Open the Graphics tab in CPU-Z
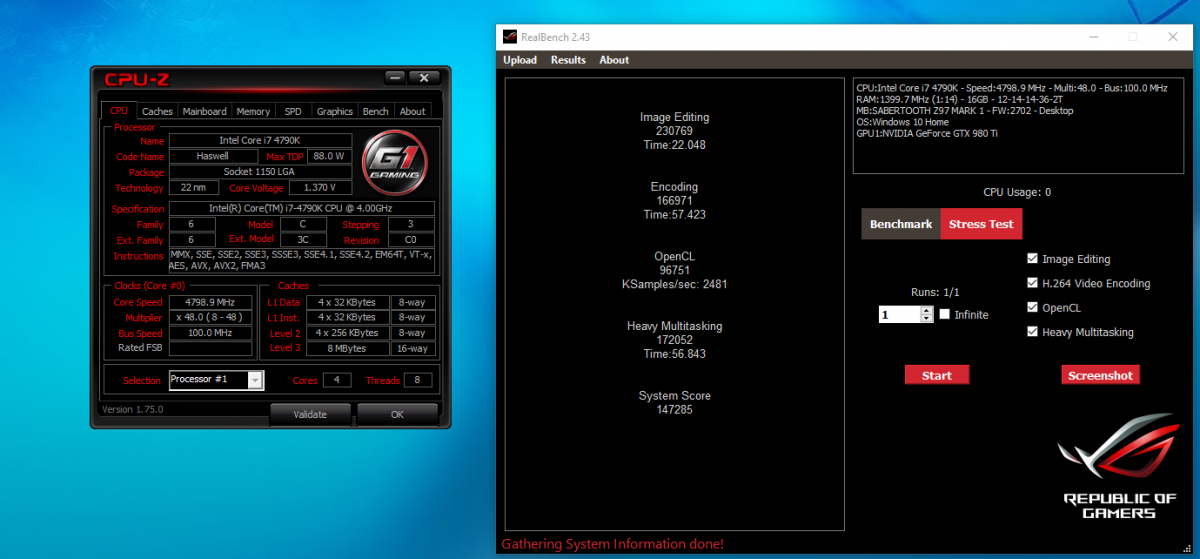The height and width of the screenshot is (559, 1200). click(335, 111)
